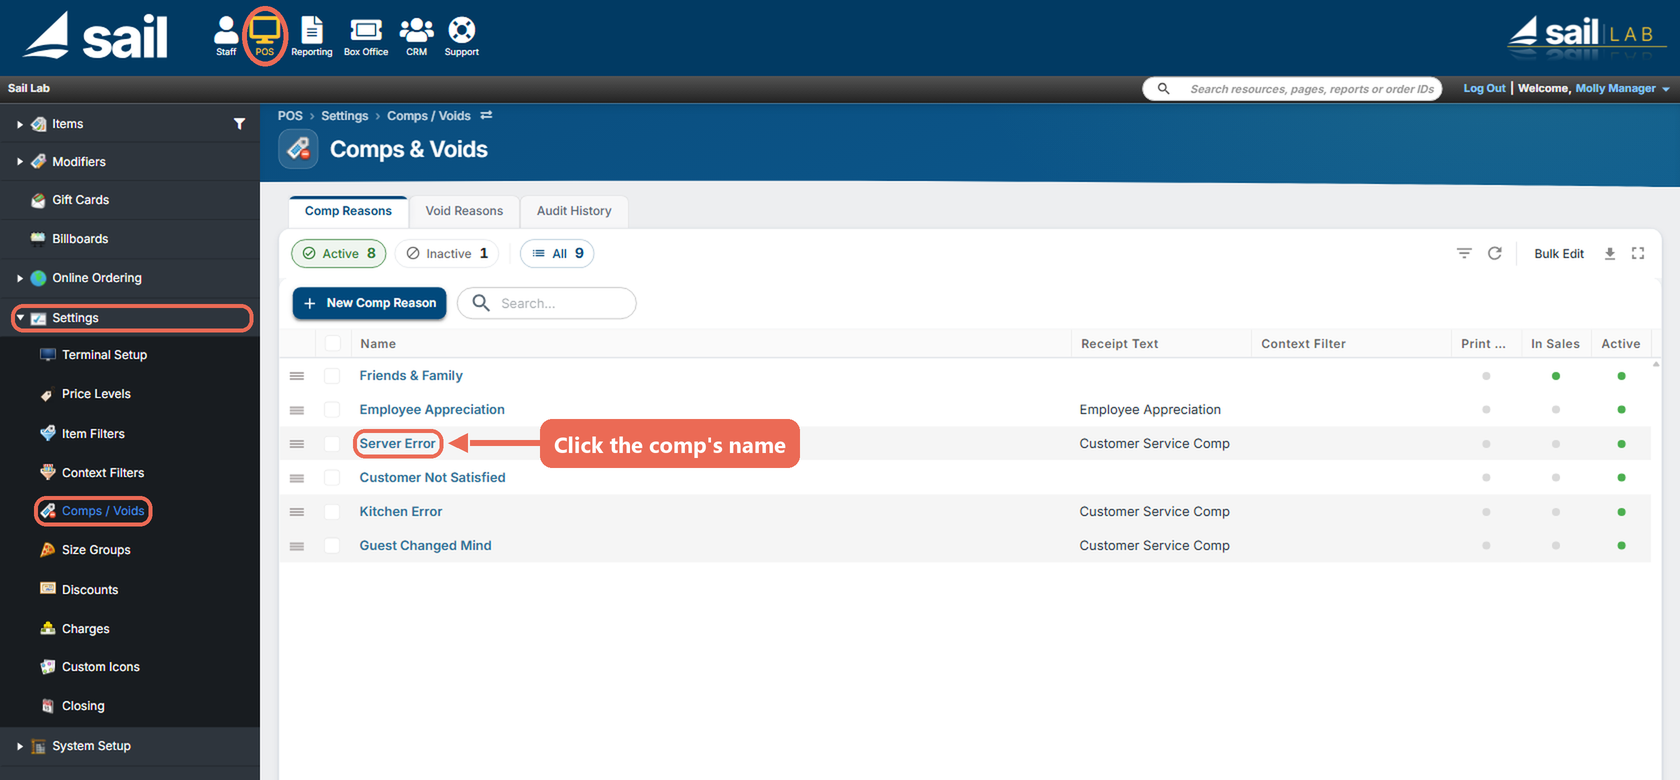The height and width of the screenshot is (780, 1680).
Task: Open the Box Office module icon
Action: click(366, 36)
